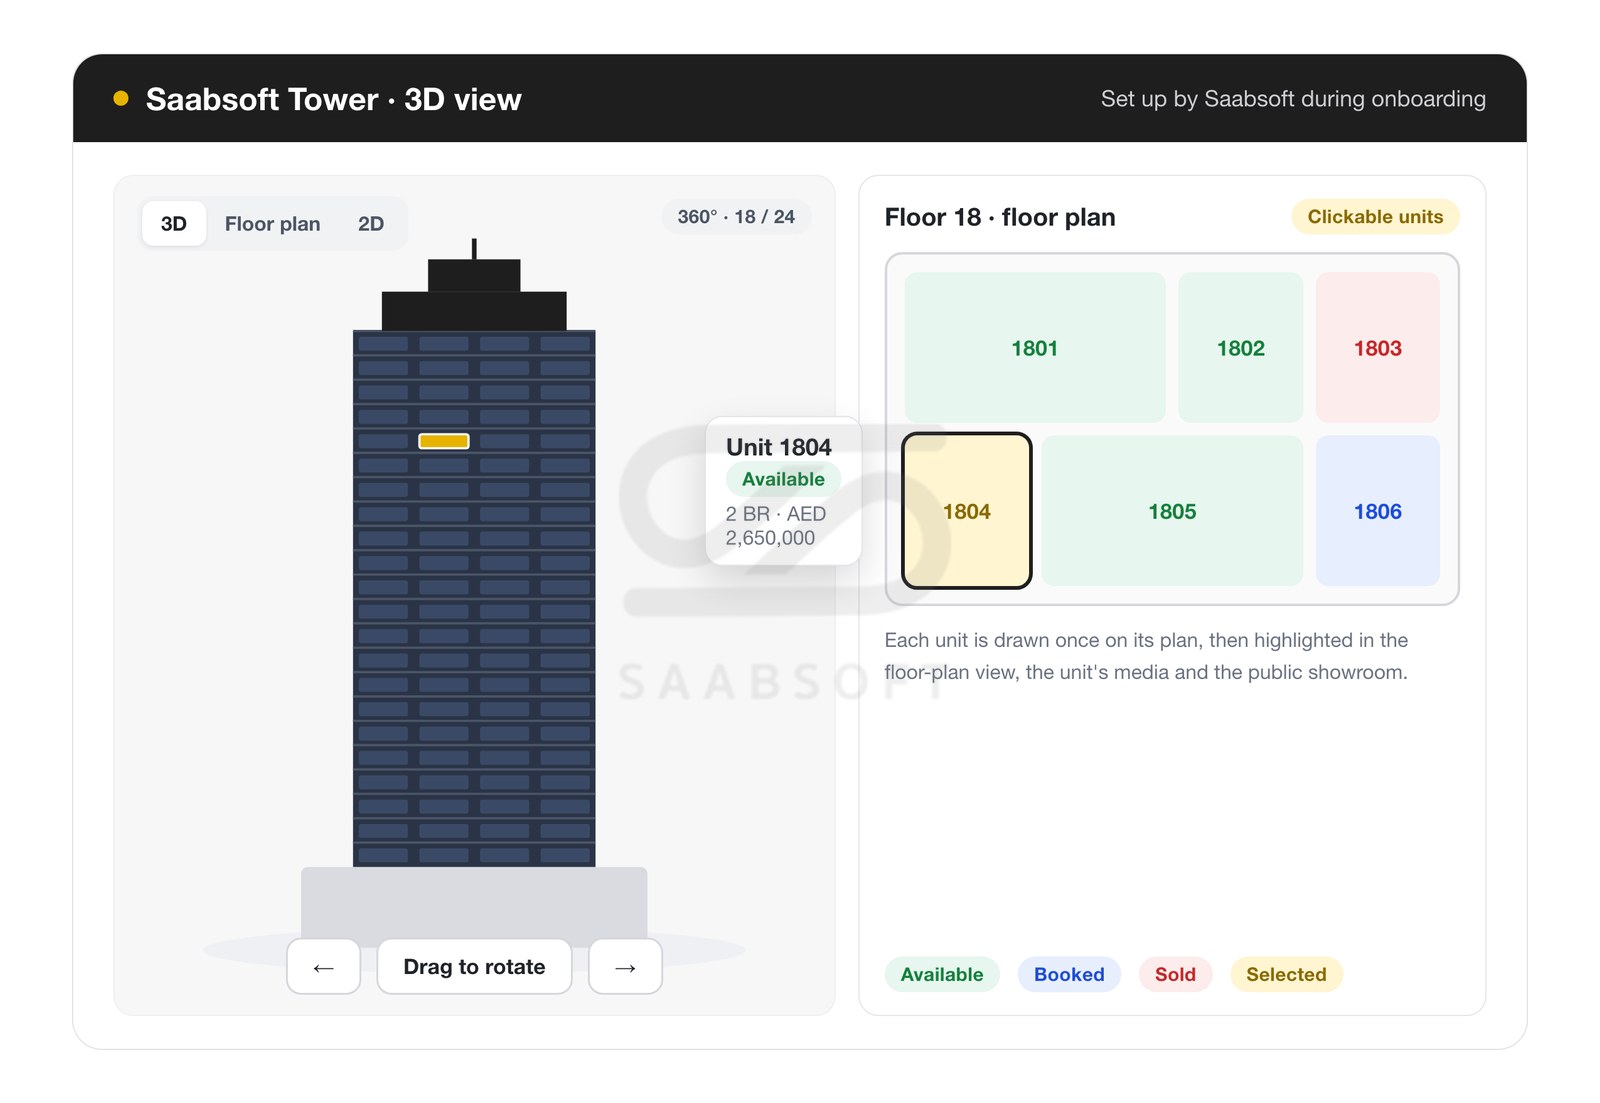Switch to the 2D view tab
Viewport: 1600px width, 1103px height.
371,224
